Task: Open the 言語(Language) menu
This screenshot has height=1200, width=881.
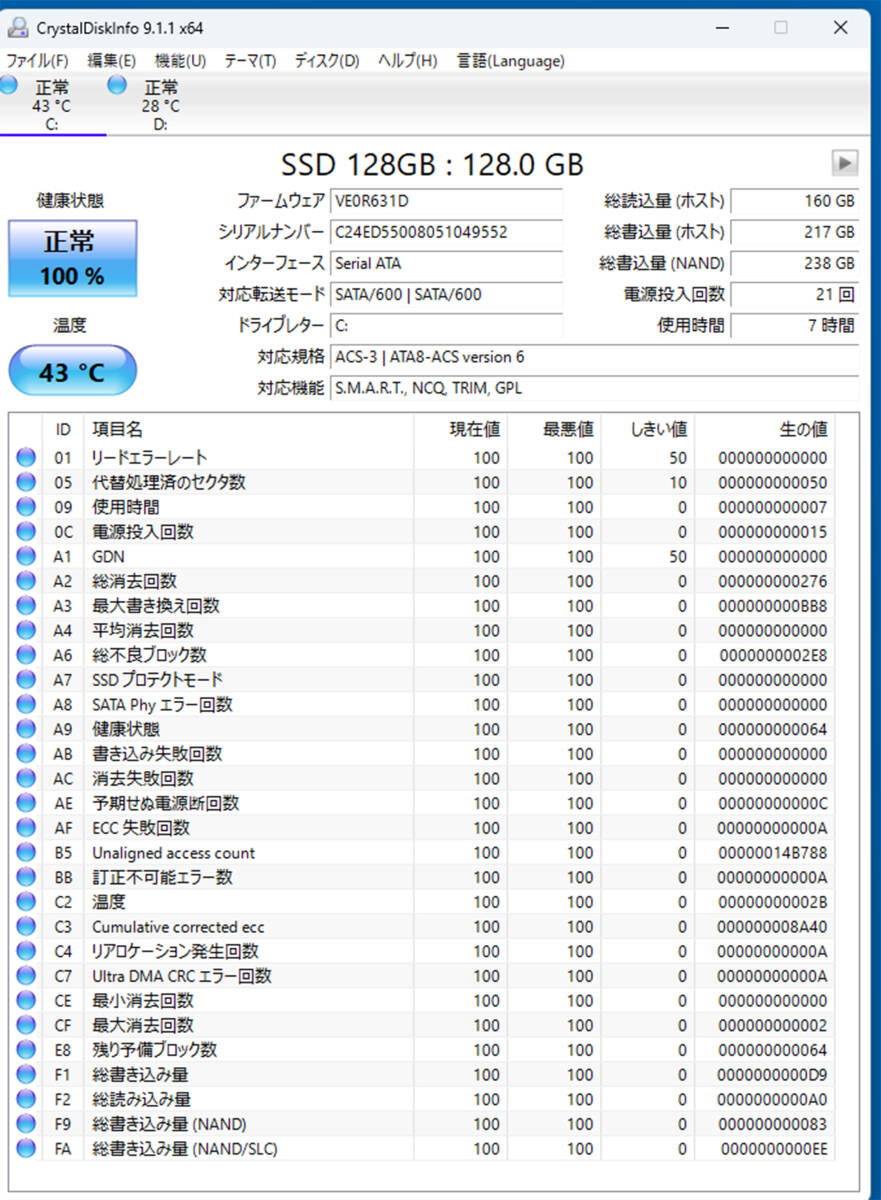Action: [x=511, y=61]
